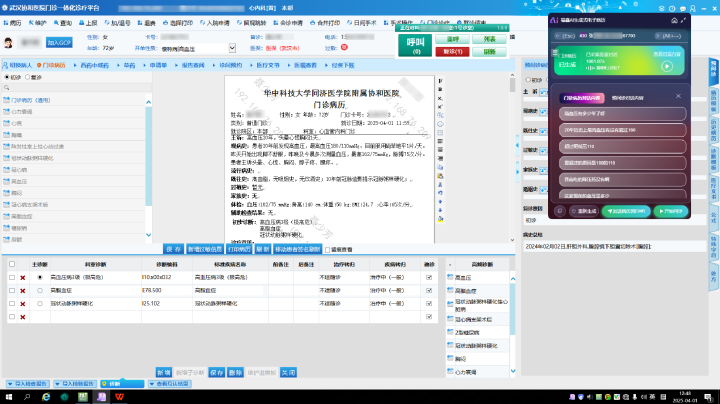
Task: Click the 关闭 button below diagnosis table
Action: (288, 372)
